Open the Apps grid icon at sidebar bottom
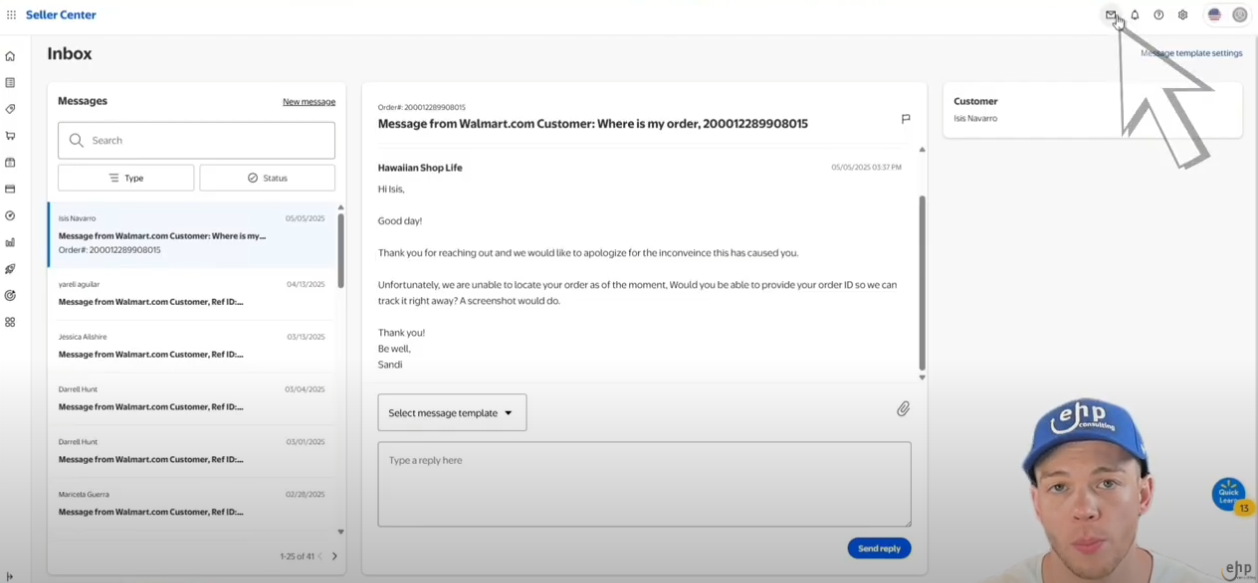Image resolution: width=1258 pixels, height=583 pixels. (10, 322)
